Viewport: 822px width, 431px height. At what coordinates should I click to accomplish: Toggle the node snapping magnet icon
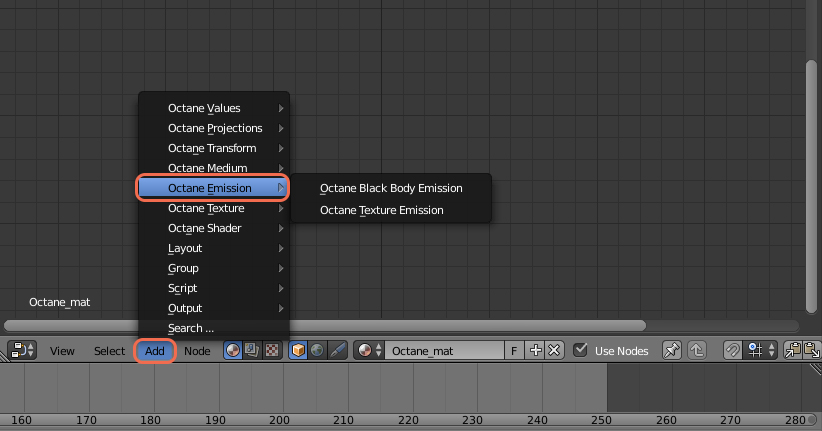tap(732, 351)
